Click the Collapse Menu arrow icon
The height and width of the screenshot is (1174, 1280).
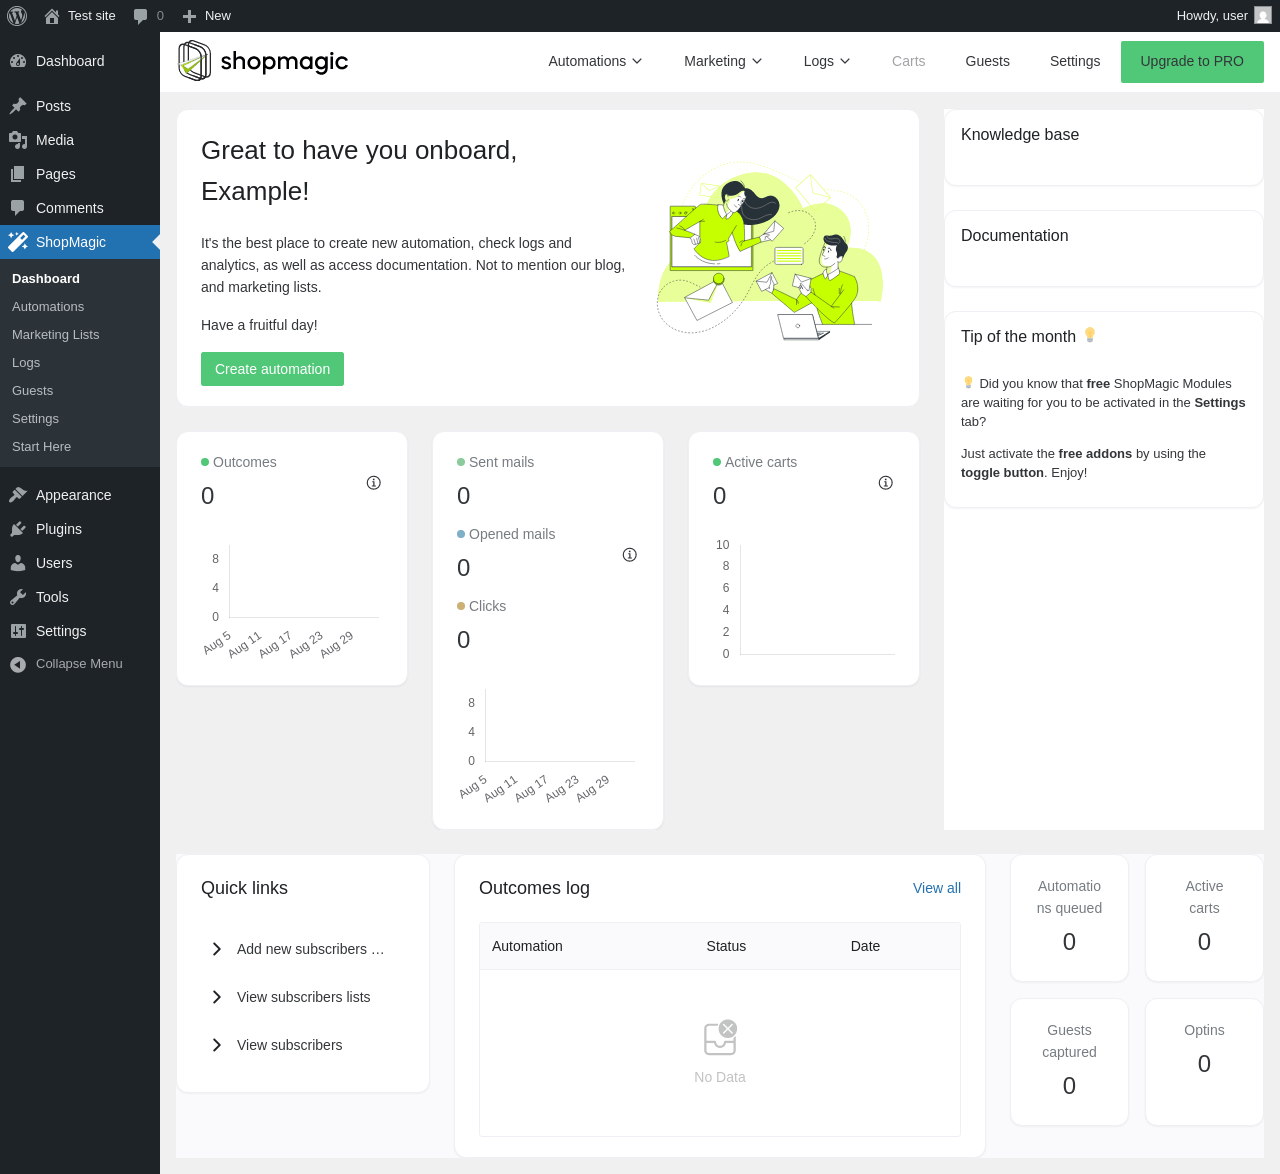pos(18,664)
